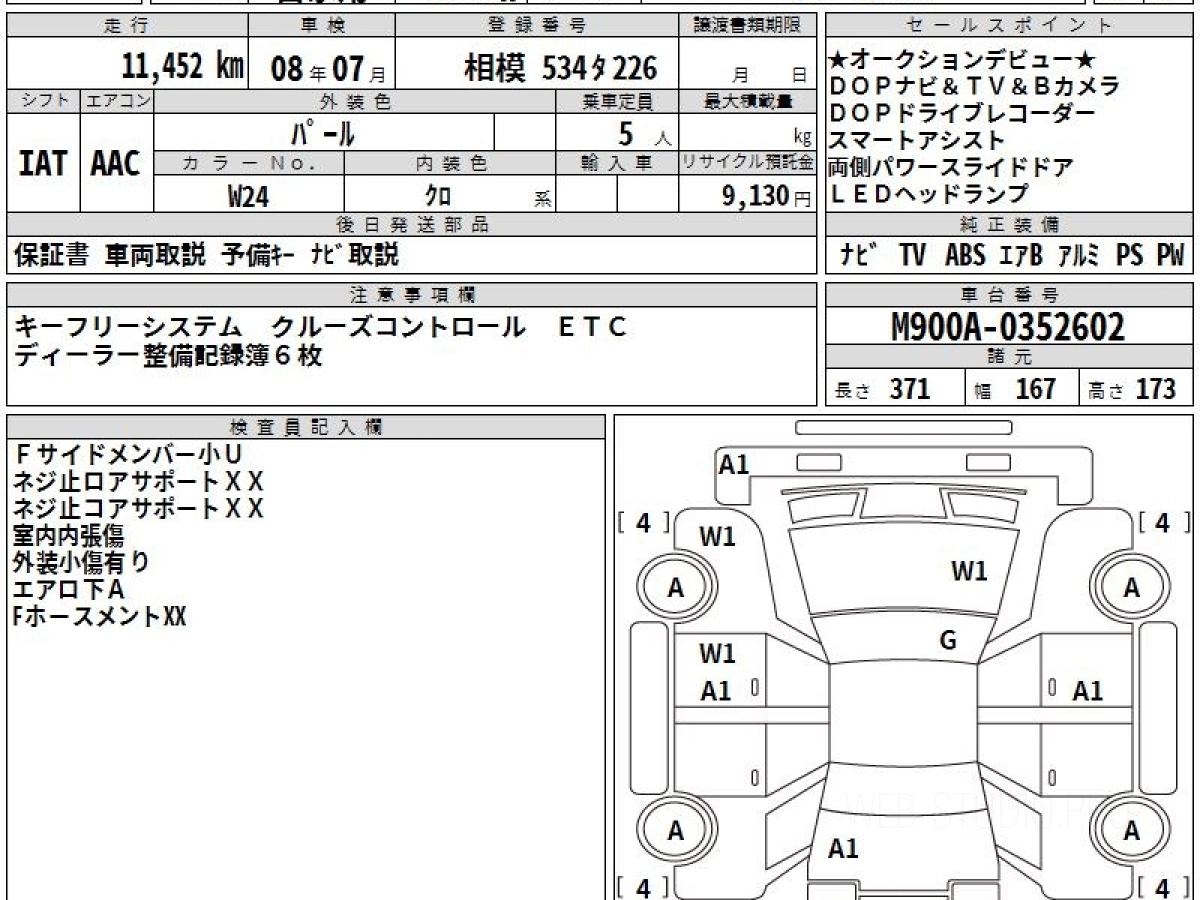Select LEDヘッドランプ sales point

[x=929, y=193]
